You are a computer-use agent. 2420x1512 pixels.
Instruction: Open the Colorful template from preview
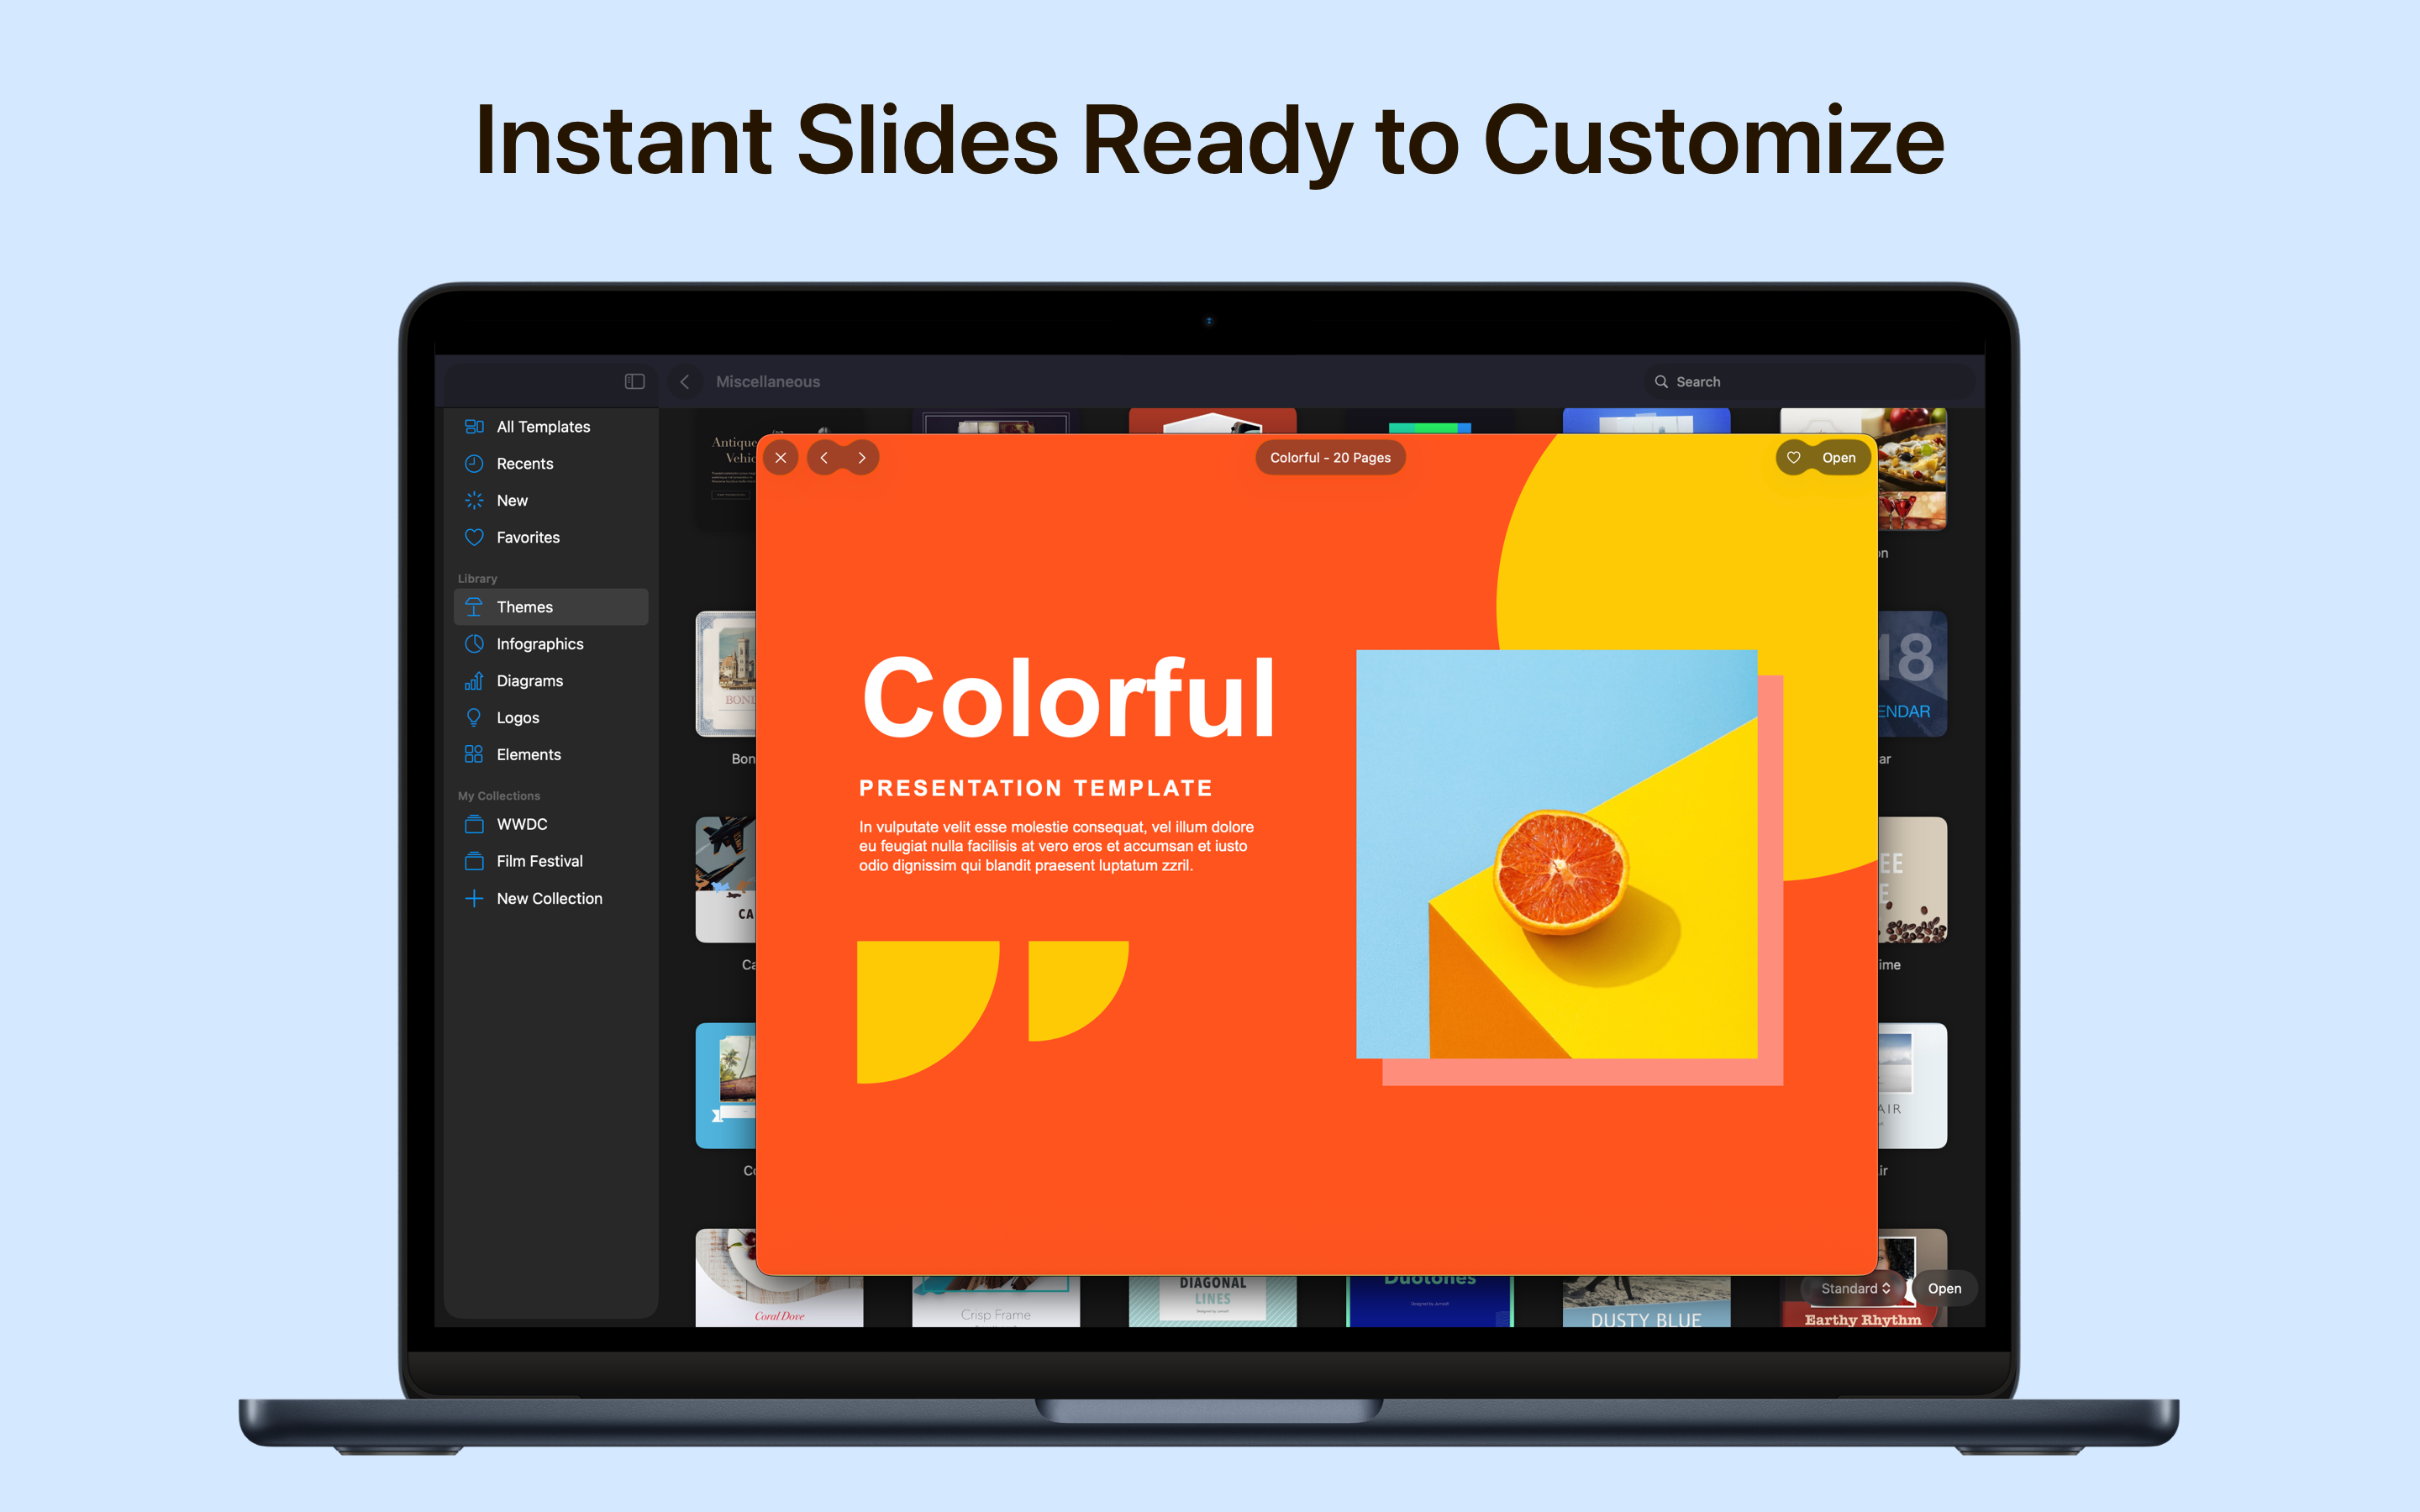click(1839, 457)
